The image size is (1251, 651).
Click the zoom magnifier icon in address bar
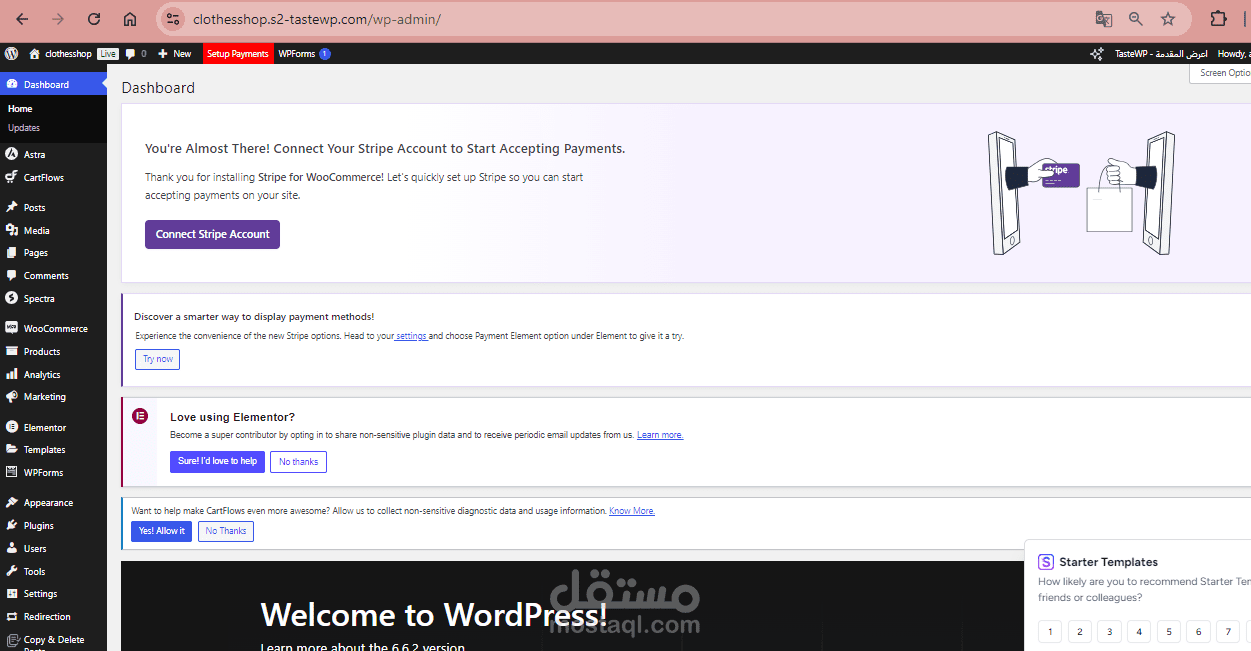[x=1136, y=19]
